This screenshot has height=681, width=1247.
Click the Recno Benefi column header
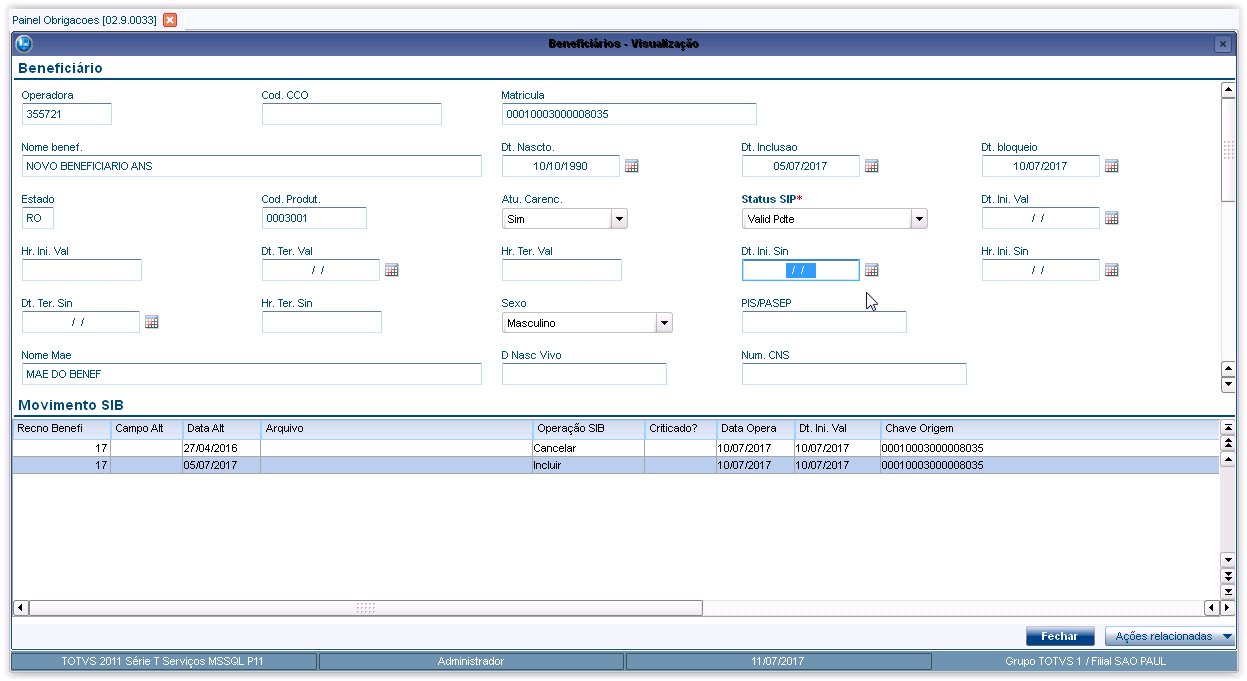[x=61, y=429]
